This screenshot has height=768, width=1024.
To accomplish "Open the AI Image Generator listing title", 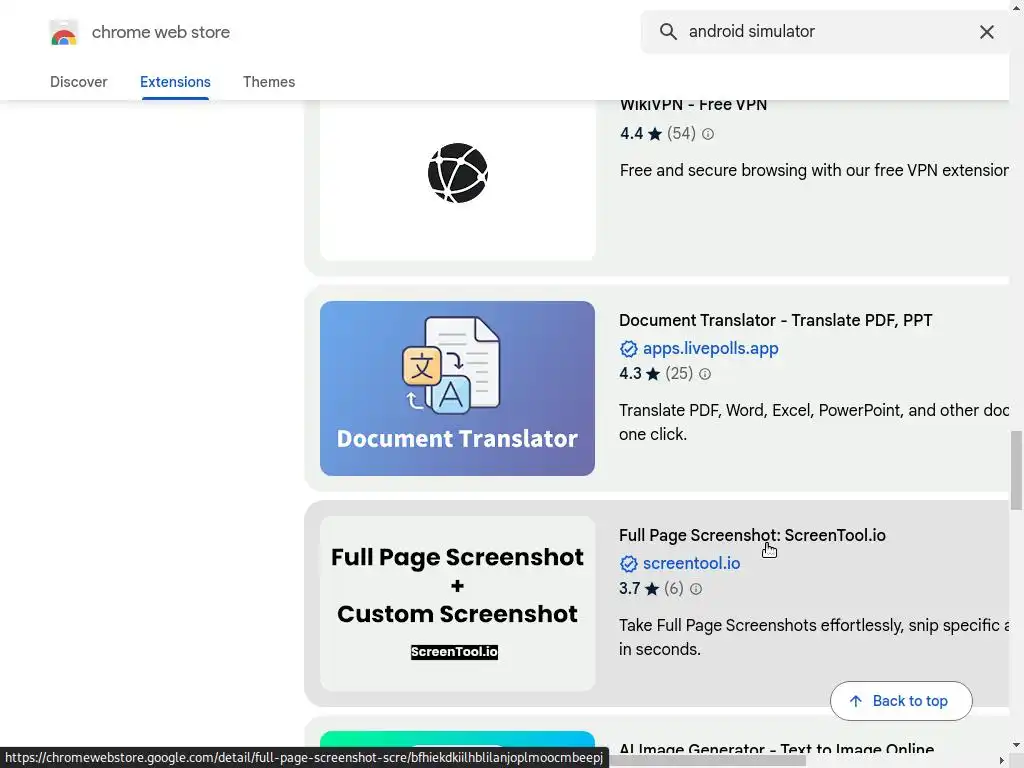I will (776, 749).
